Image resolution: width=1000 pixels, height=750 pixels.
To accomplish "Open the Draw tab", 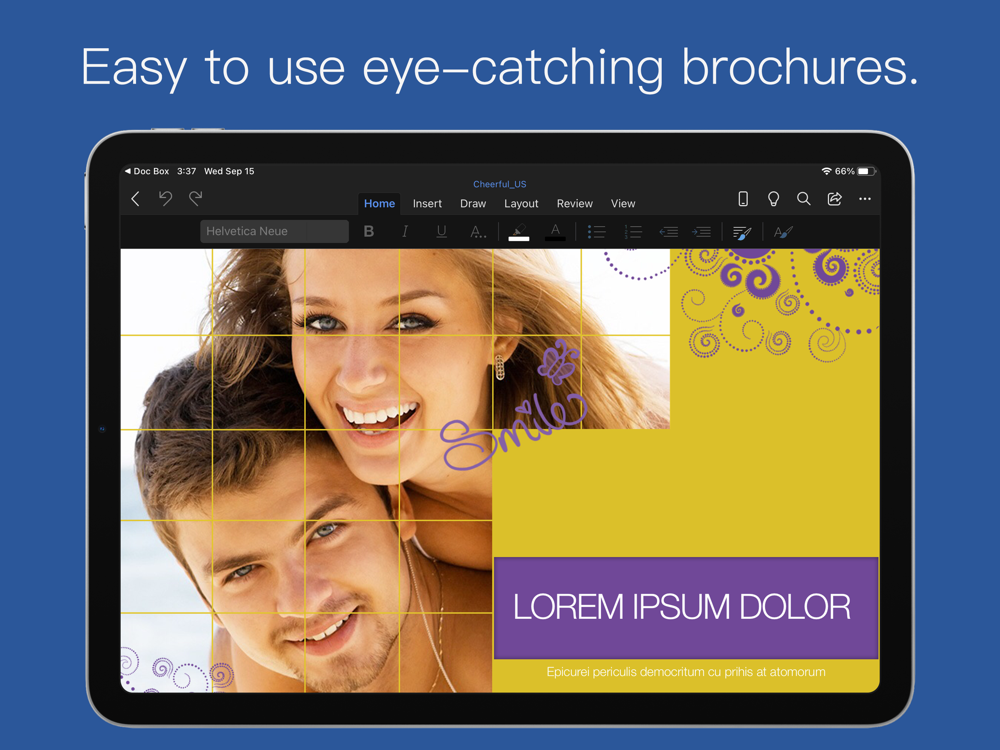I will [x=473, y=203].
